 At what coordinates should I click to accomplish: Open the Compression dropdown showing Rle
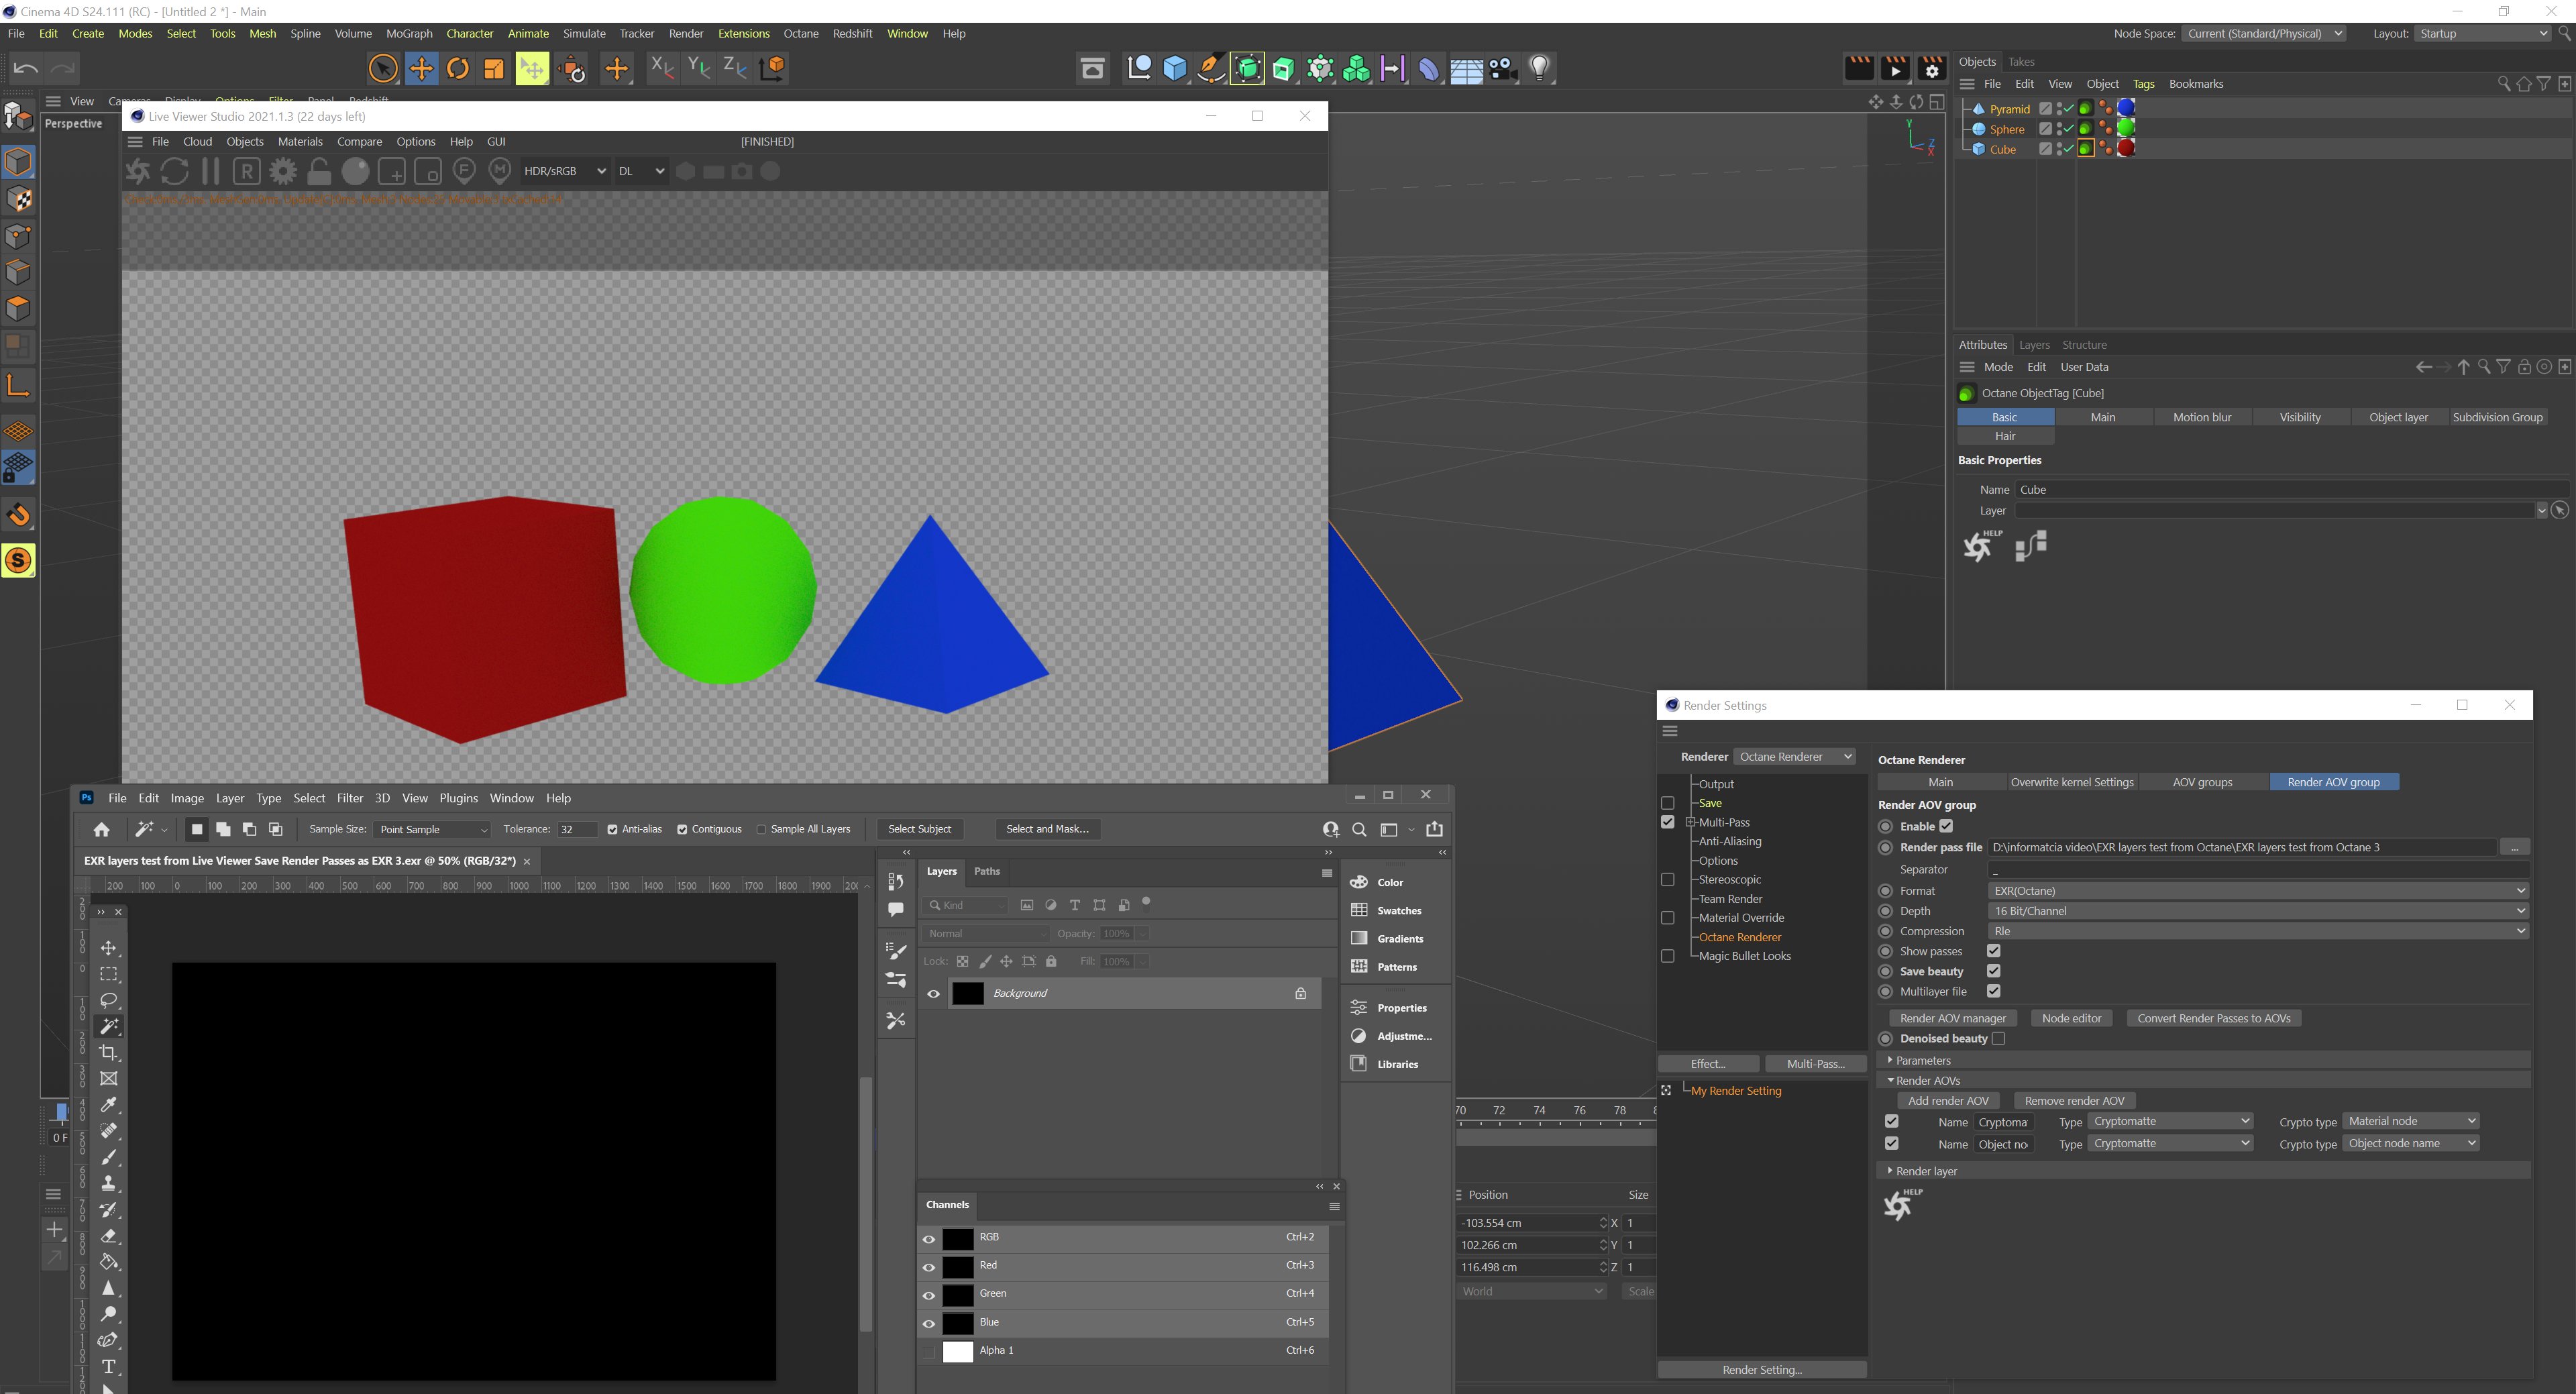2257,931
